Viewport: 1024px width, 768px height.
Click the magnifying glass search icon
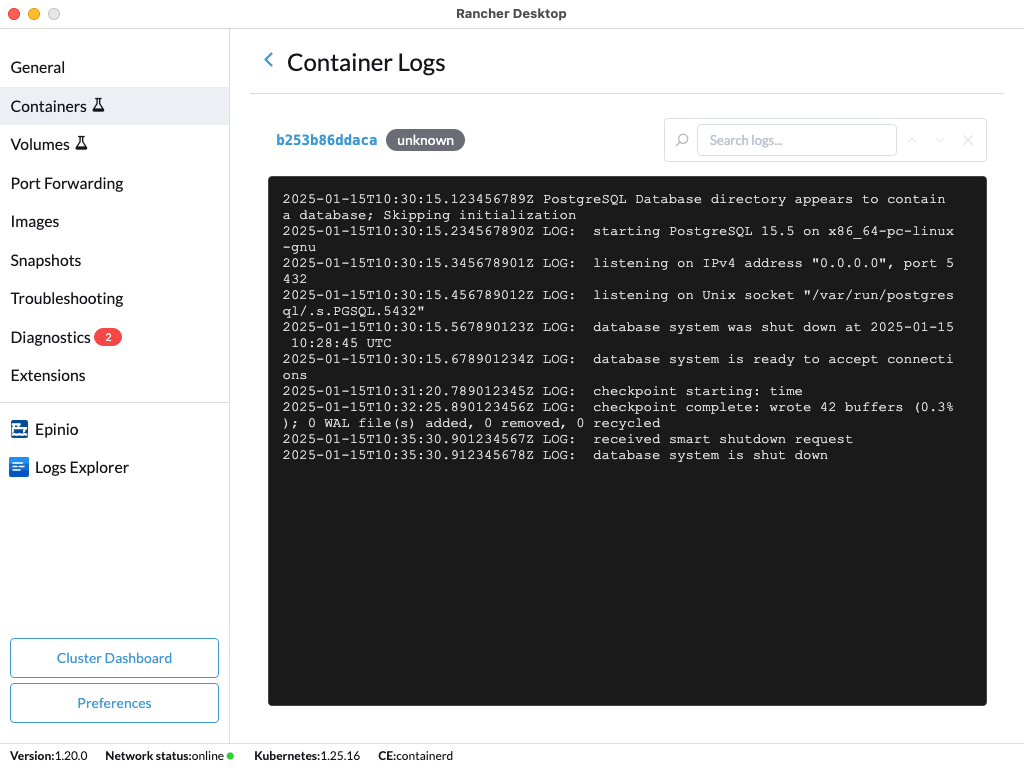[x=681, y=140]
